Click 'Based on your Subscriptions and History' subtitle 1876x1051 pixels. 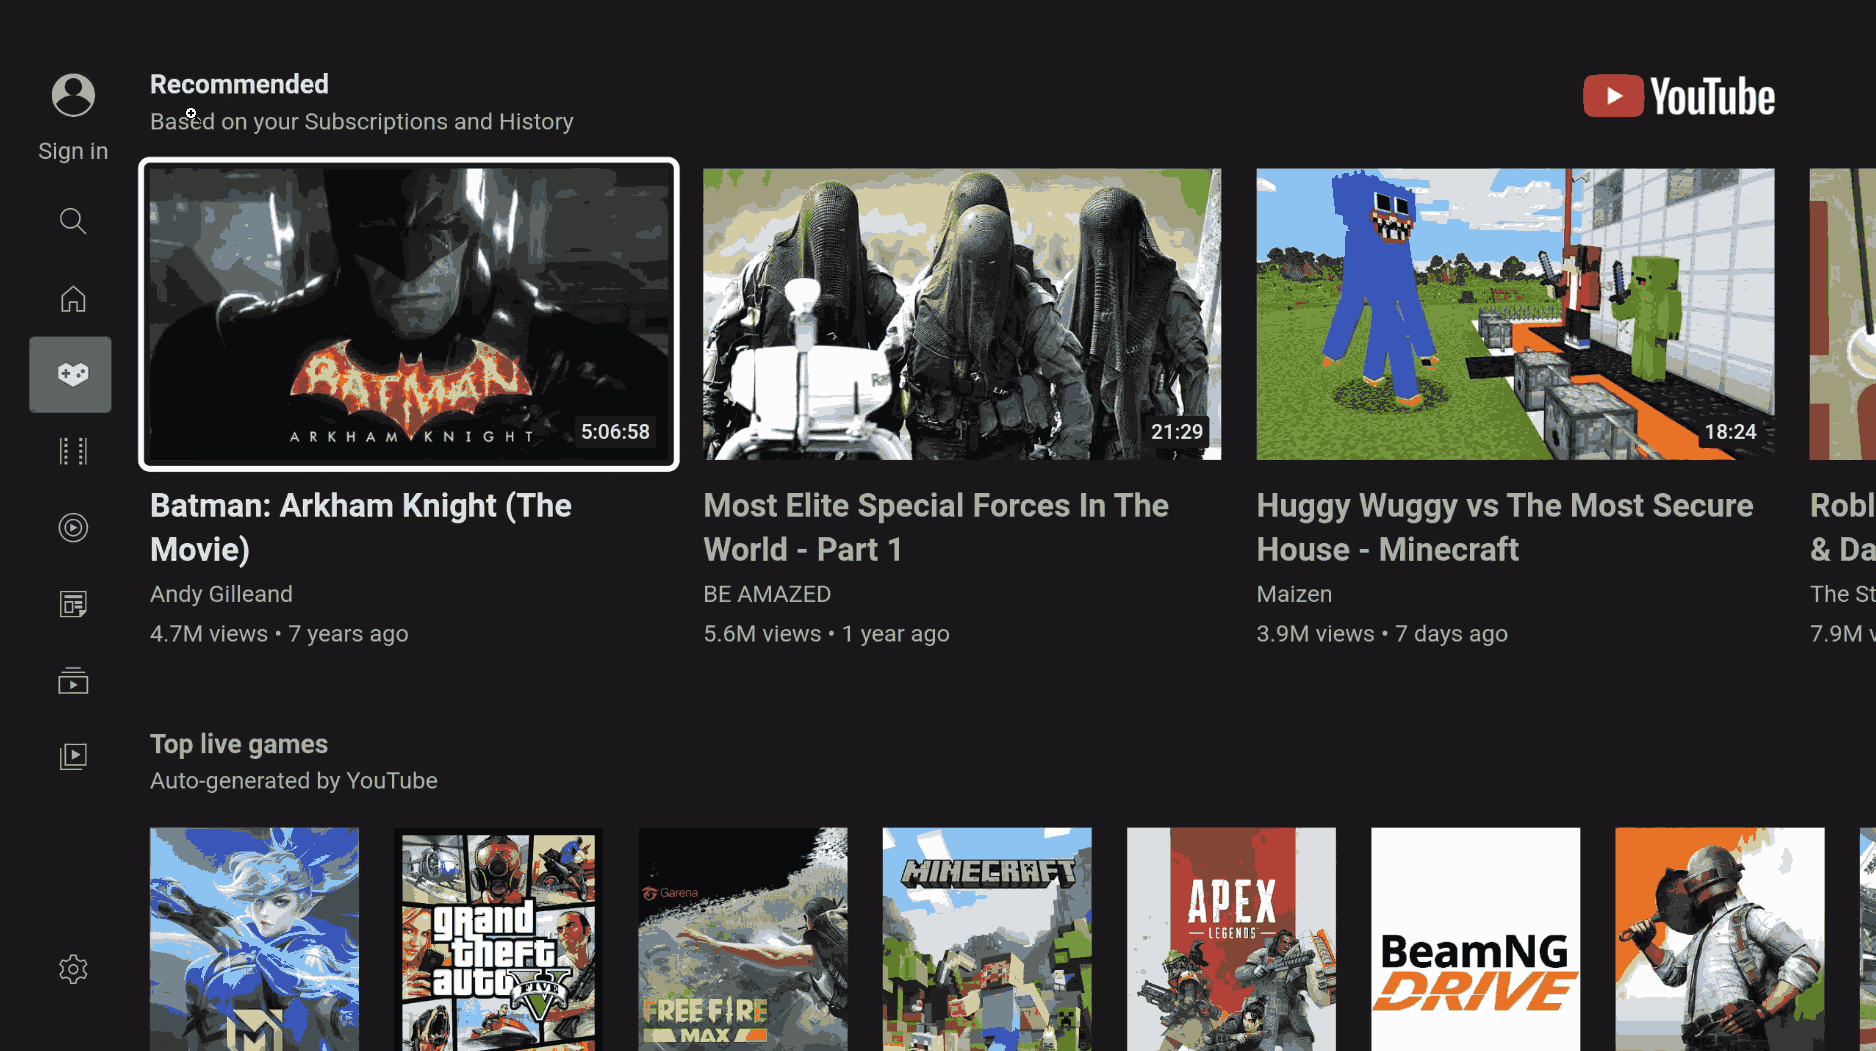click(362, 122)
